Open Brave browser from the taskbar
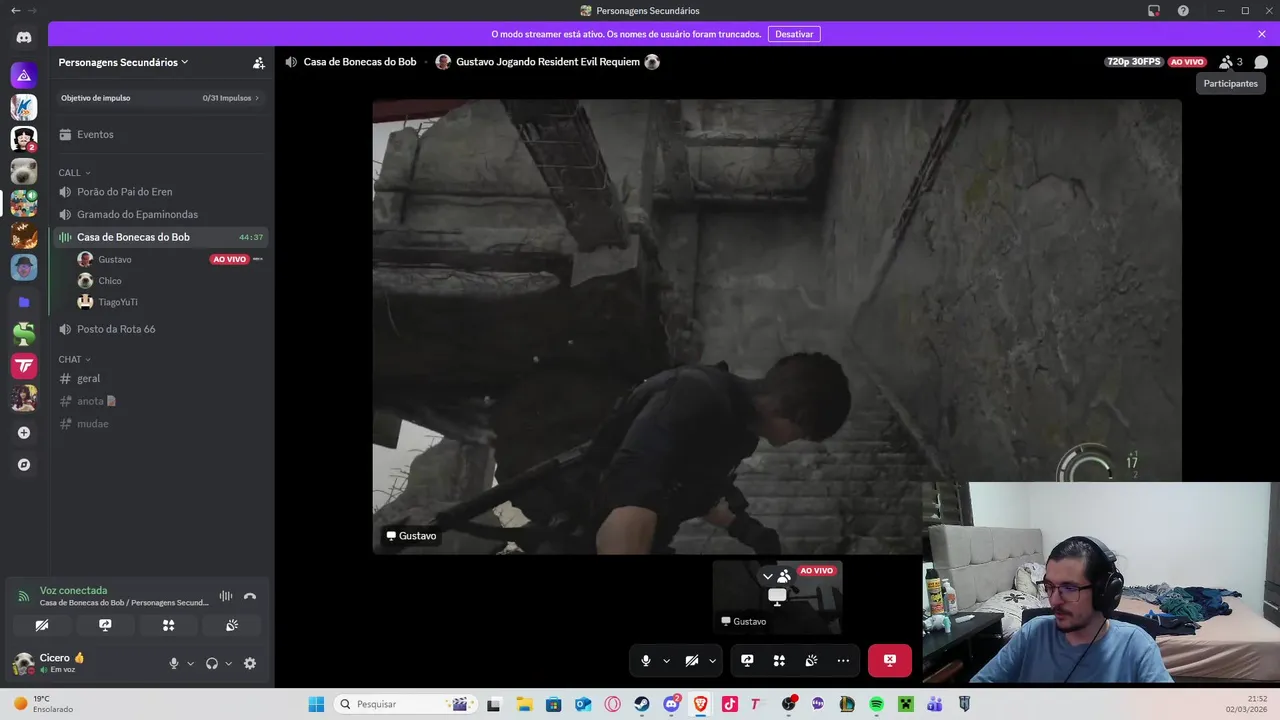This screenshot has height=720, width=1280. click(700, 704)
